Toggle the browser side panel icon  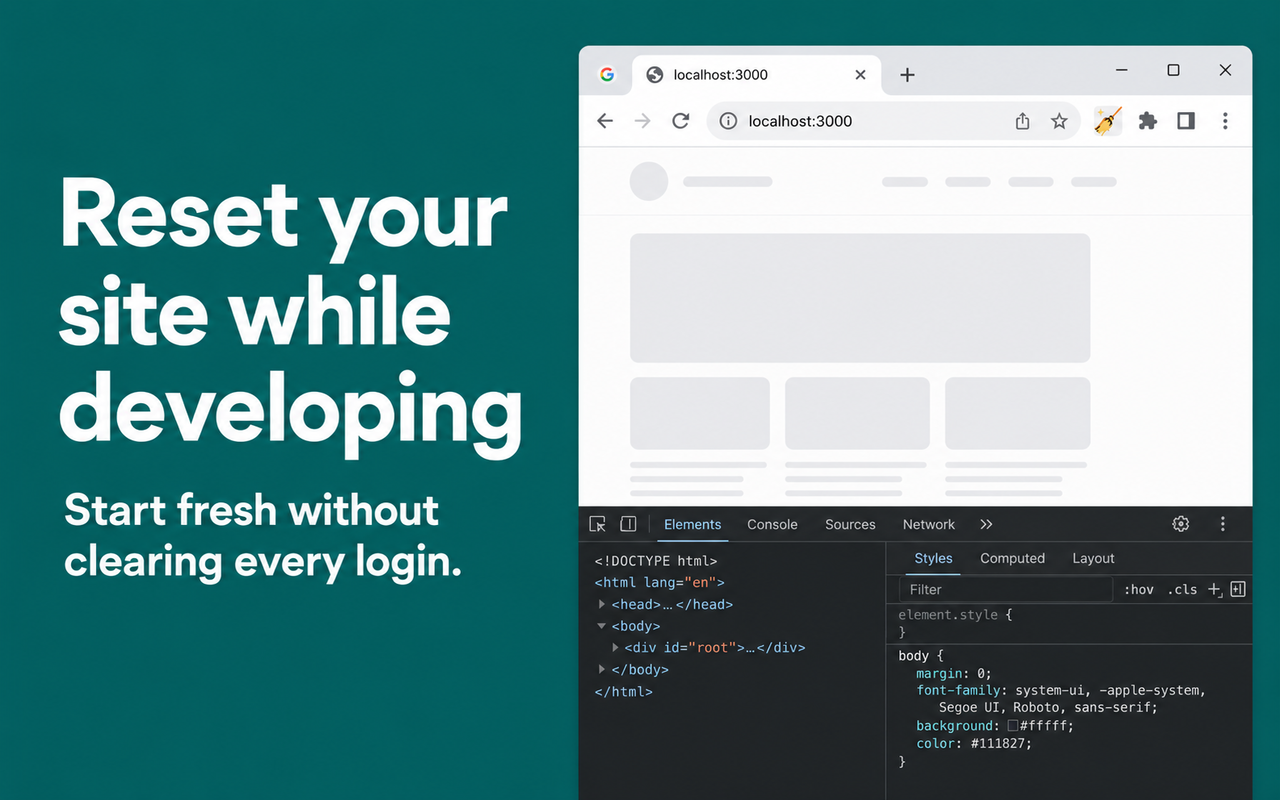1186,121
